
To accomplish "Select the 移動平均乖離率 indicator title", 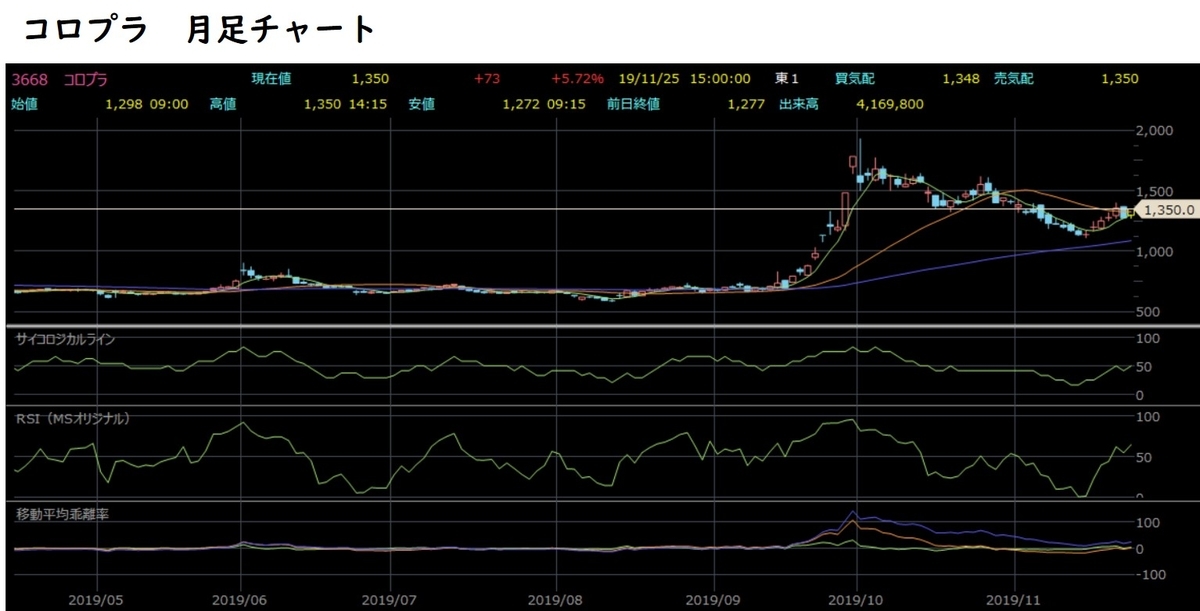I will tap(62, 514).
